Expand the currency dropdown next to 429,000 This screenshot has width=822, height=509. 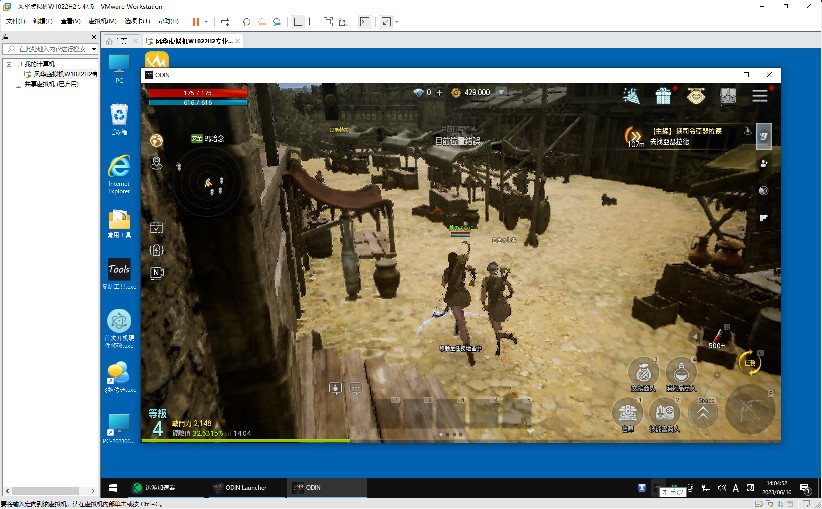point(501,92)
